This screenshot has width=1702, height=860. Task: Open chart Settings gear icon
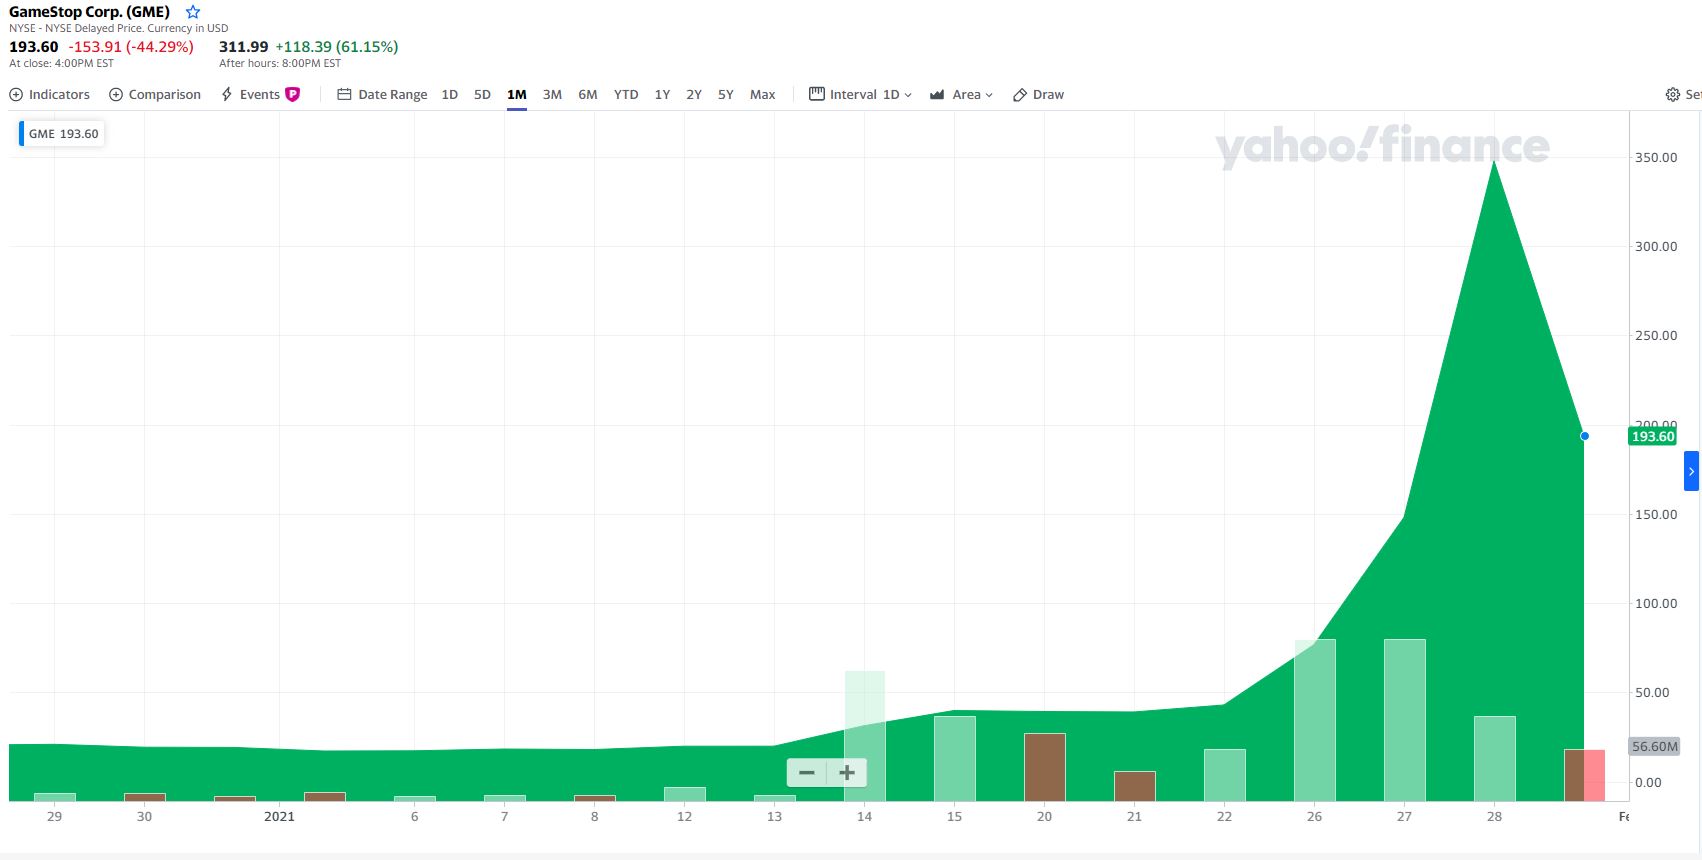pos(1672,94)
